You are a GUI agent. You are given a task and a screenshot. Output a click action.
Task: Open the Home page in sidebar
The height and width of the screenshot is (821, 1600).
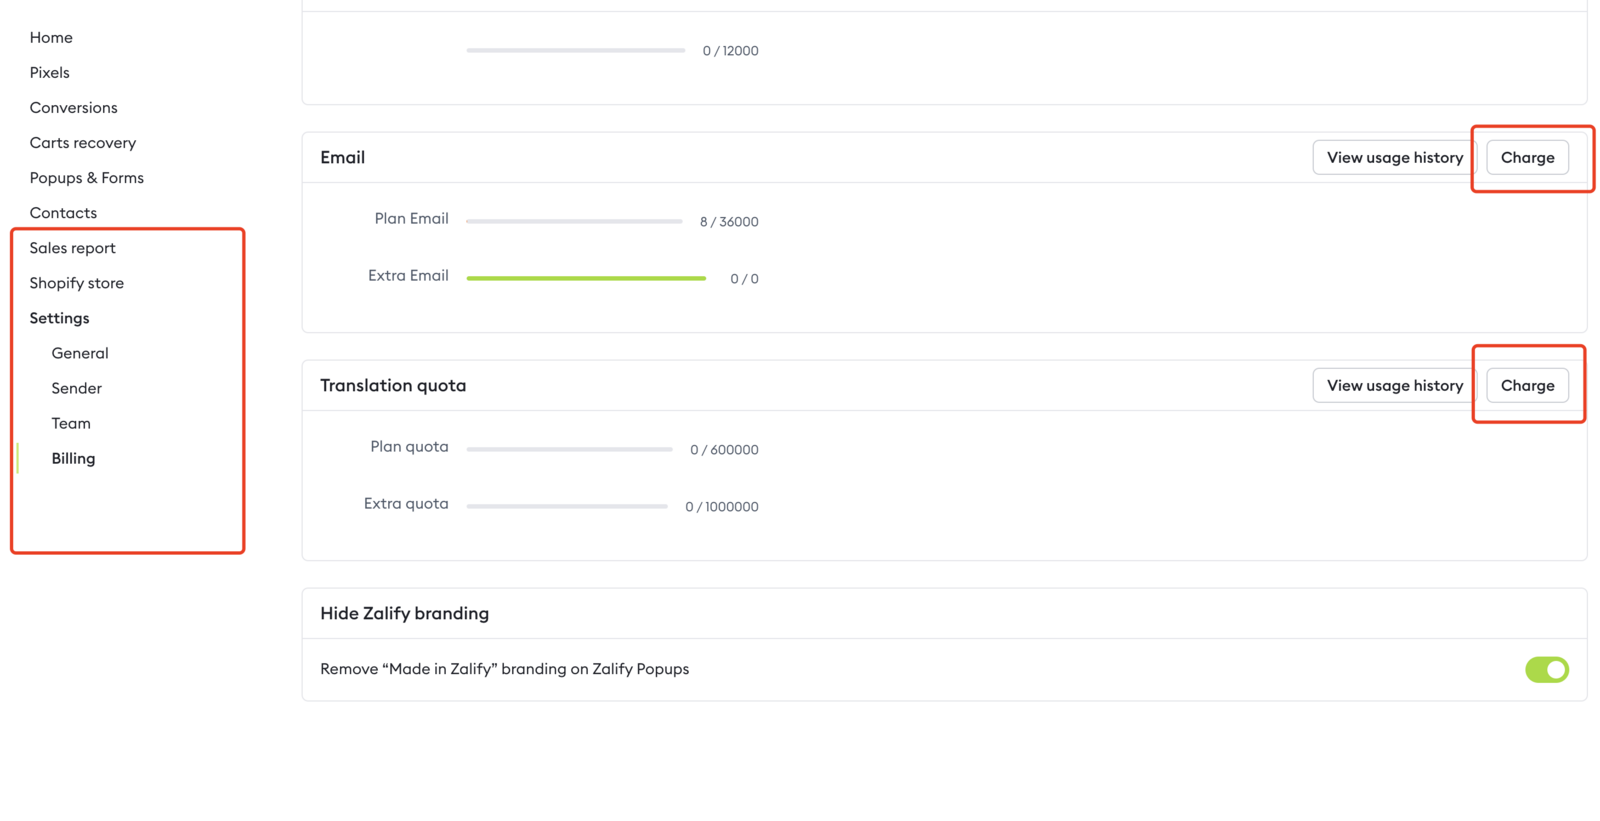point(51,38)
